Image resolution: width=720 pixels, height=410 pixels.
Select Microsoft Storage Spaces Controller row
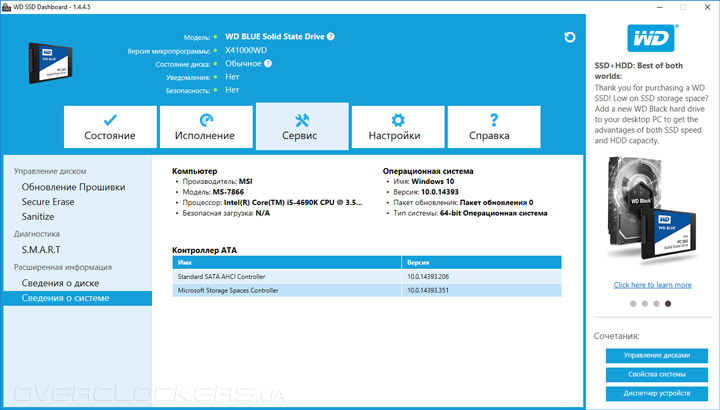pos(366,290)
